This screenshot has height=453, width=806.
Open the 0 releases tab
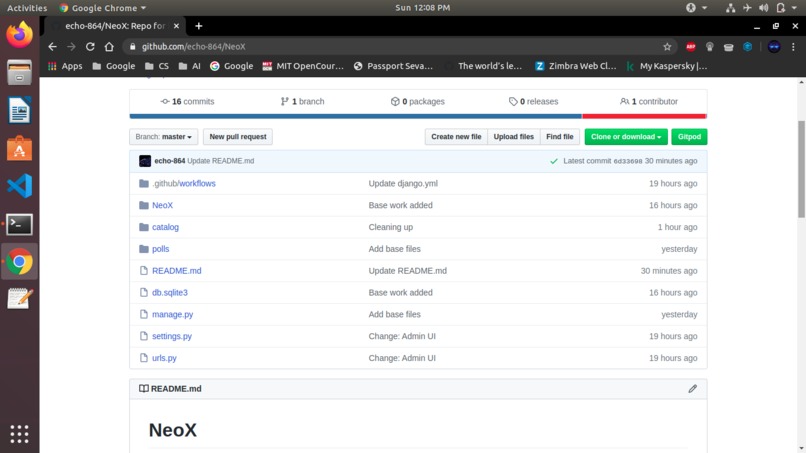533,101
